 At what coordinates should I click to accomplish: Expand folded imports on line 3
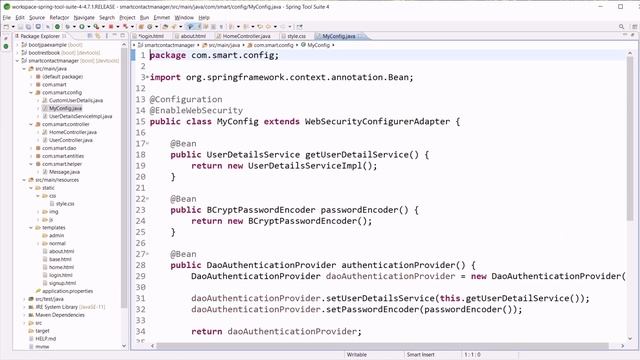click(147, 77)
